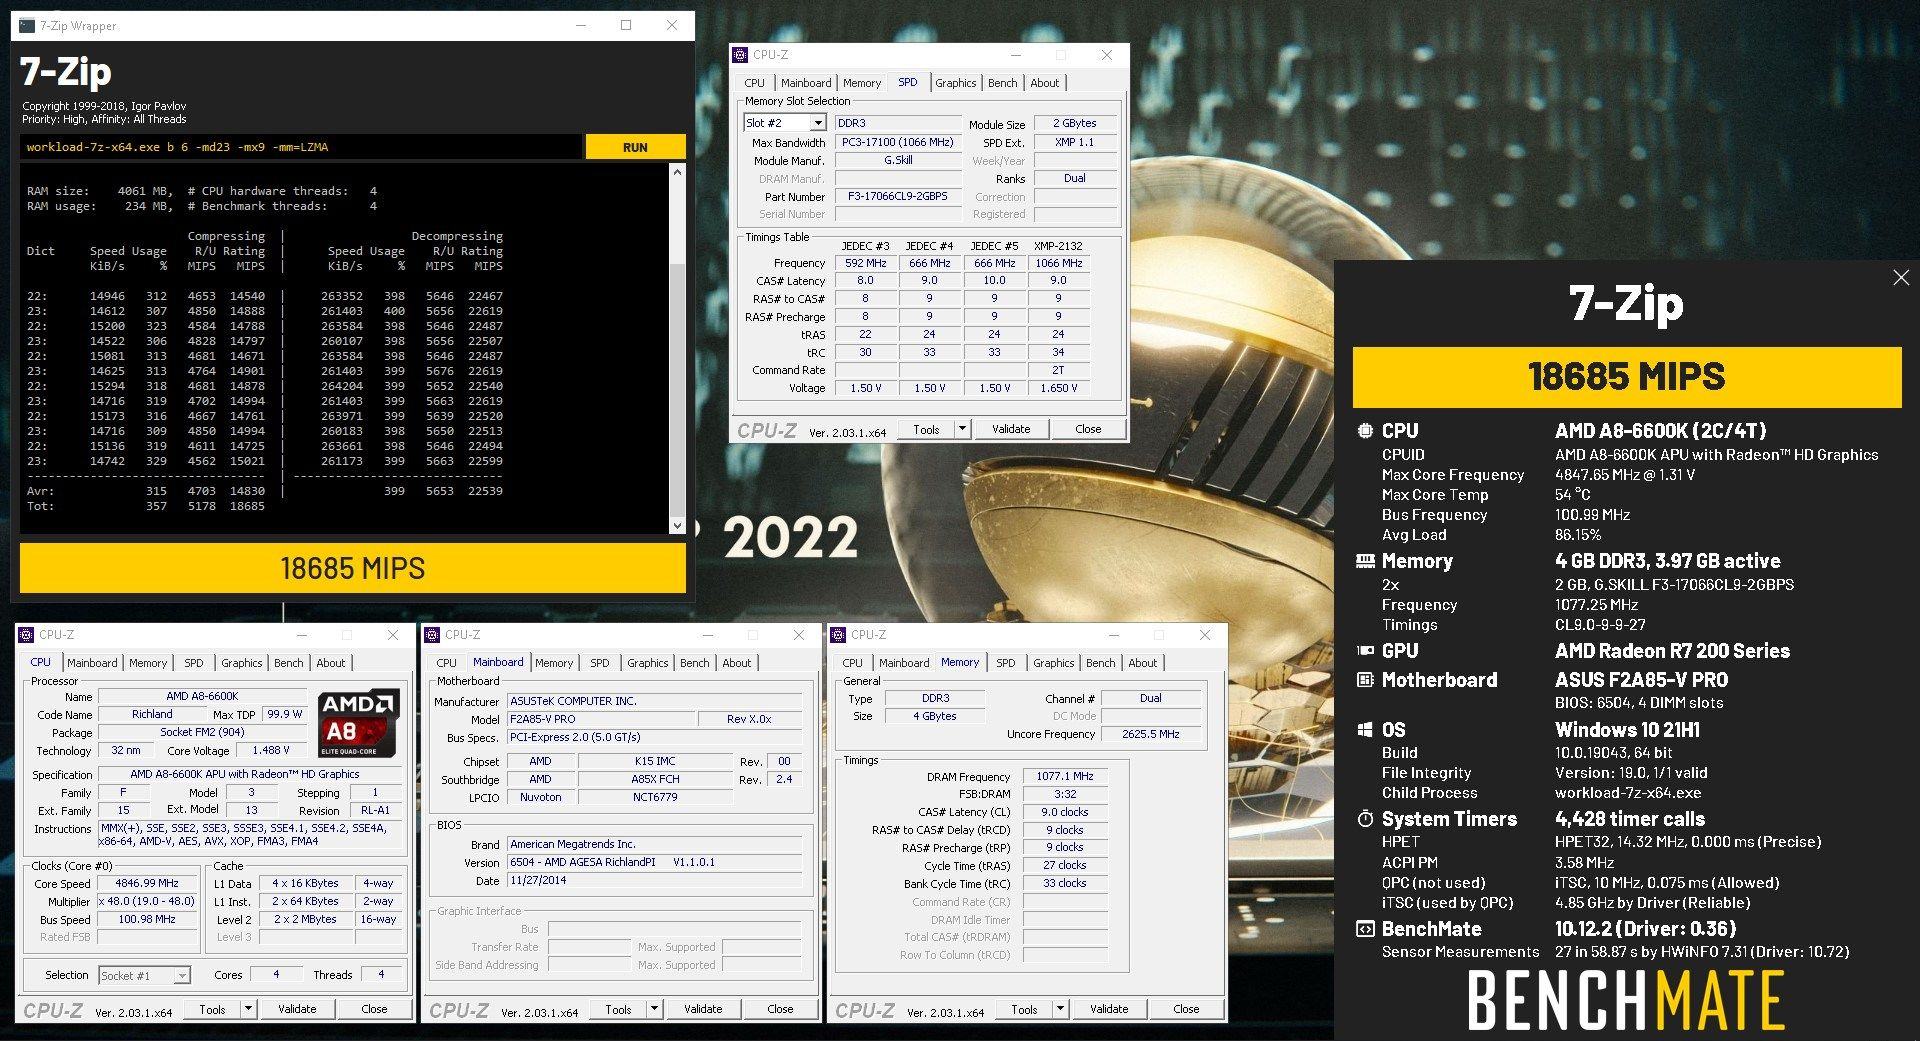Click the Windows OS icon in BenchMate
1920x1041 pixels.
[x=1365, y=730]
